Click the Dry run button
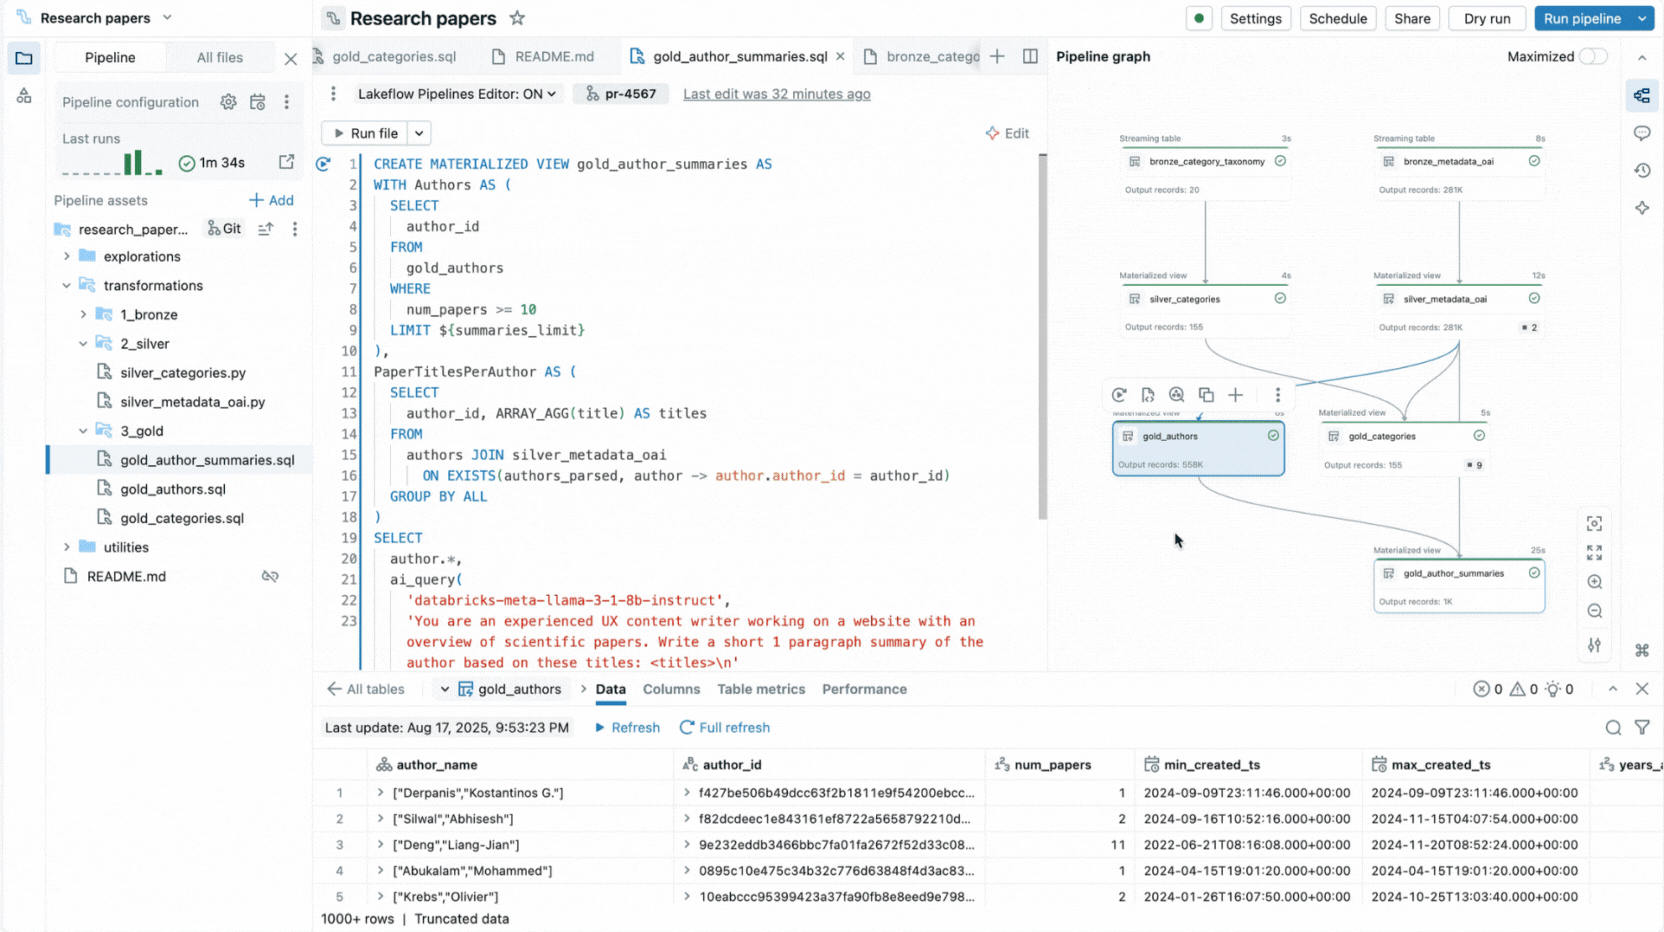Image resolution: width=1664 pixels, height=932 pixels. click(1486, 18)
